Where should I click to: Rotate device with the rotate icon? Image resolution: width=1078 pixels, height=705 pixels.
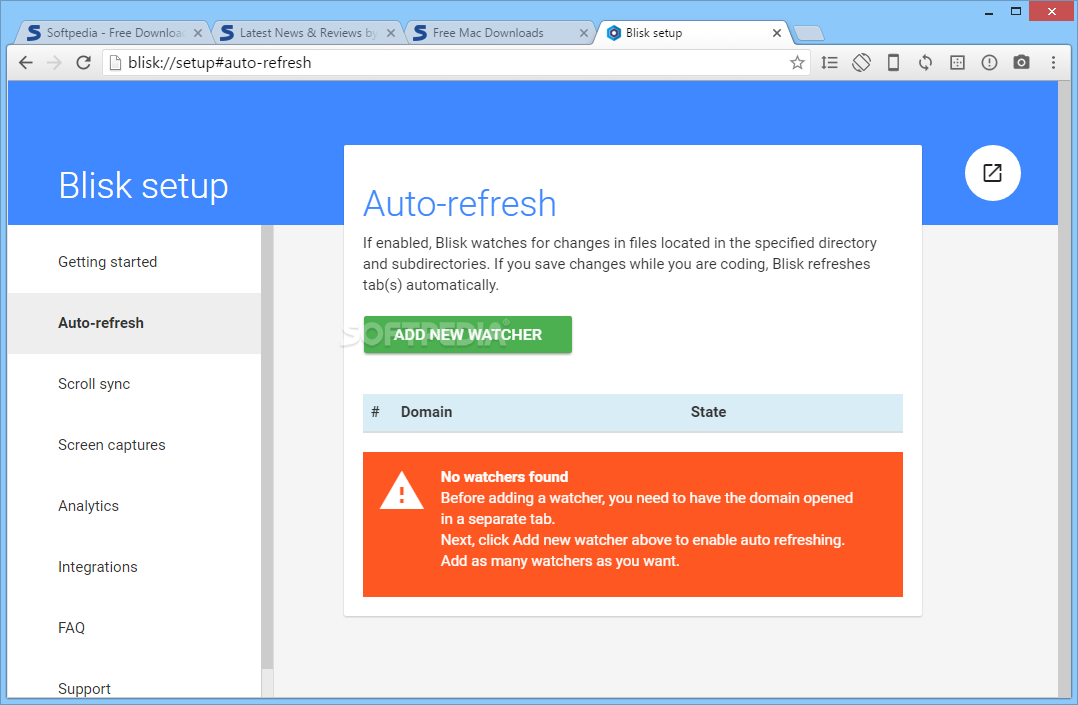tap(861, 63)
